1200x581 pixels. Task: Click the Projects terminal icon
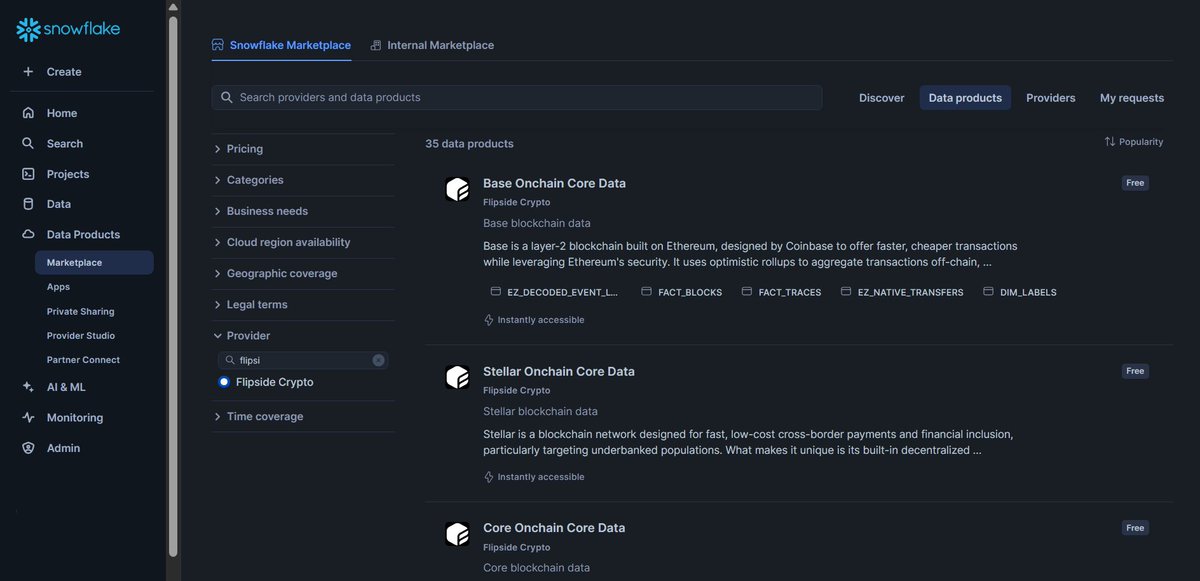tap(28, 174)
